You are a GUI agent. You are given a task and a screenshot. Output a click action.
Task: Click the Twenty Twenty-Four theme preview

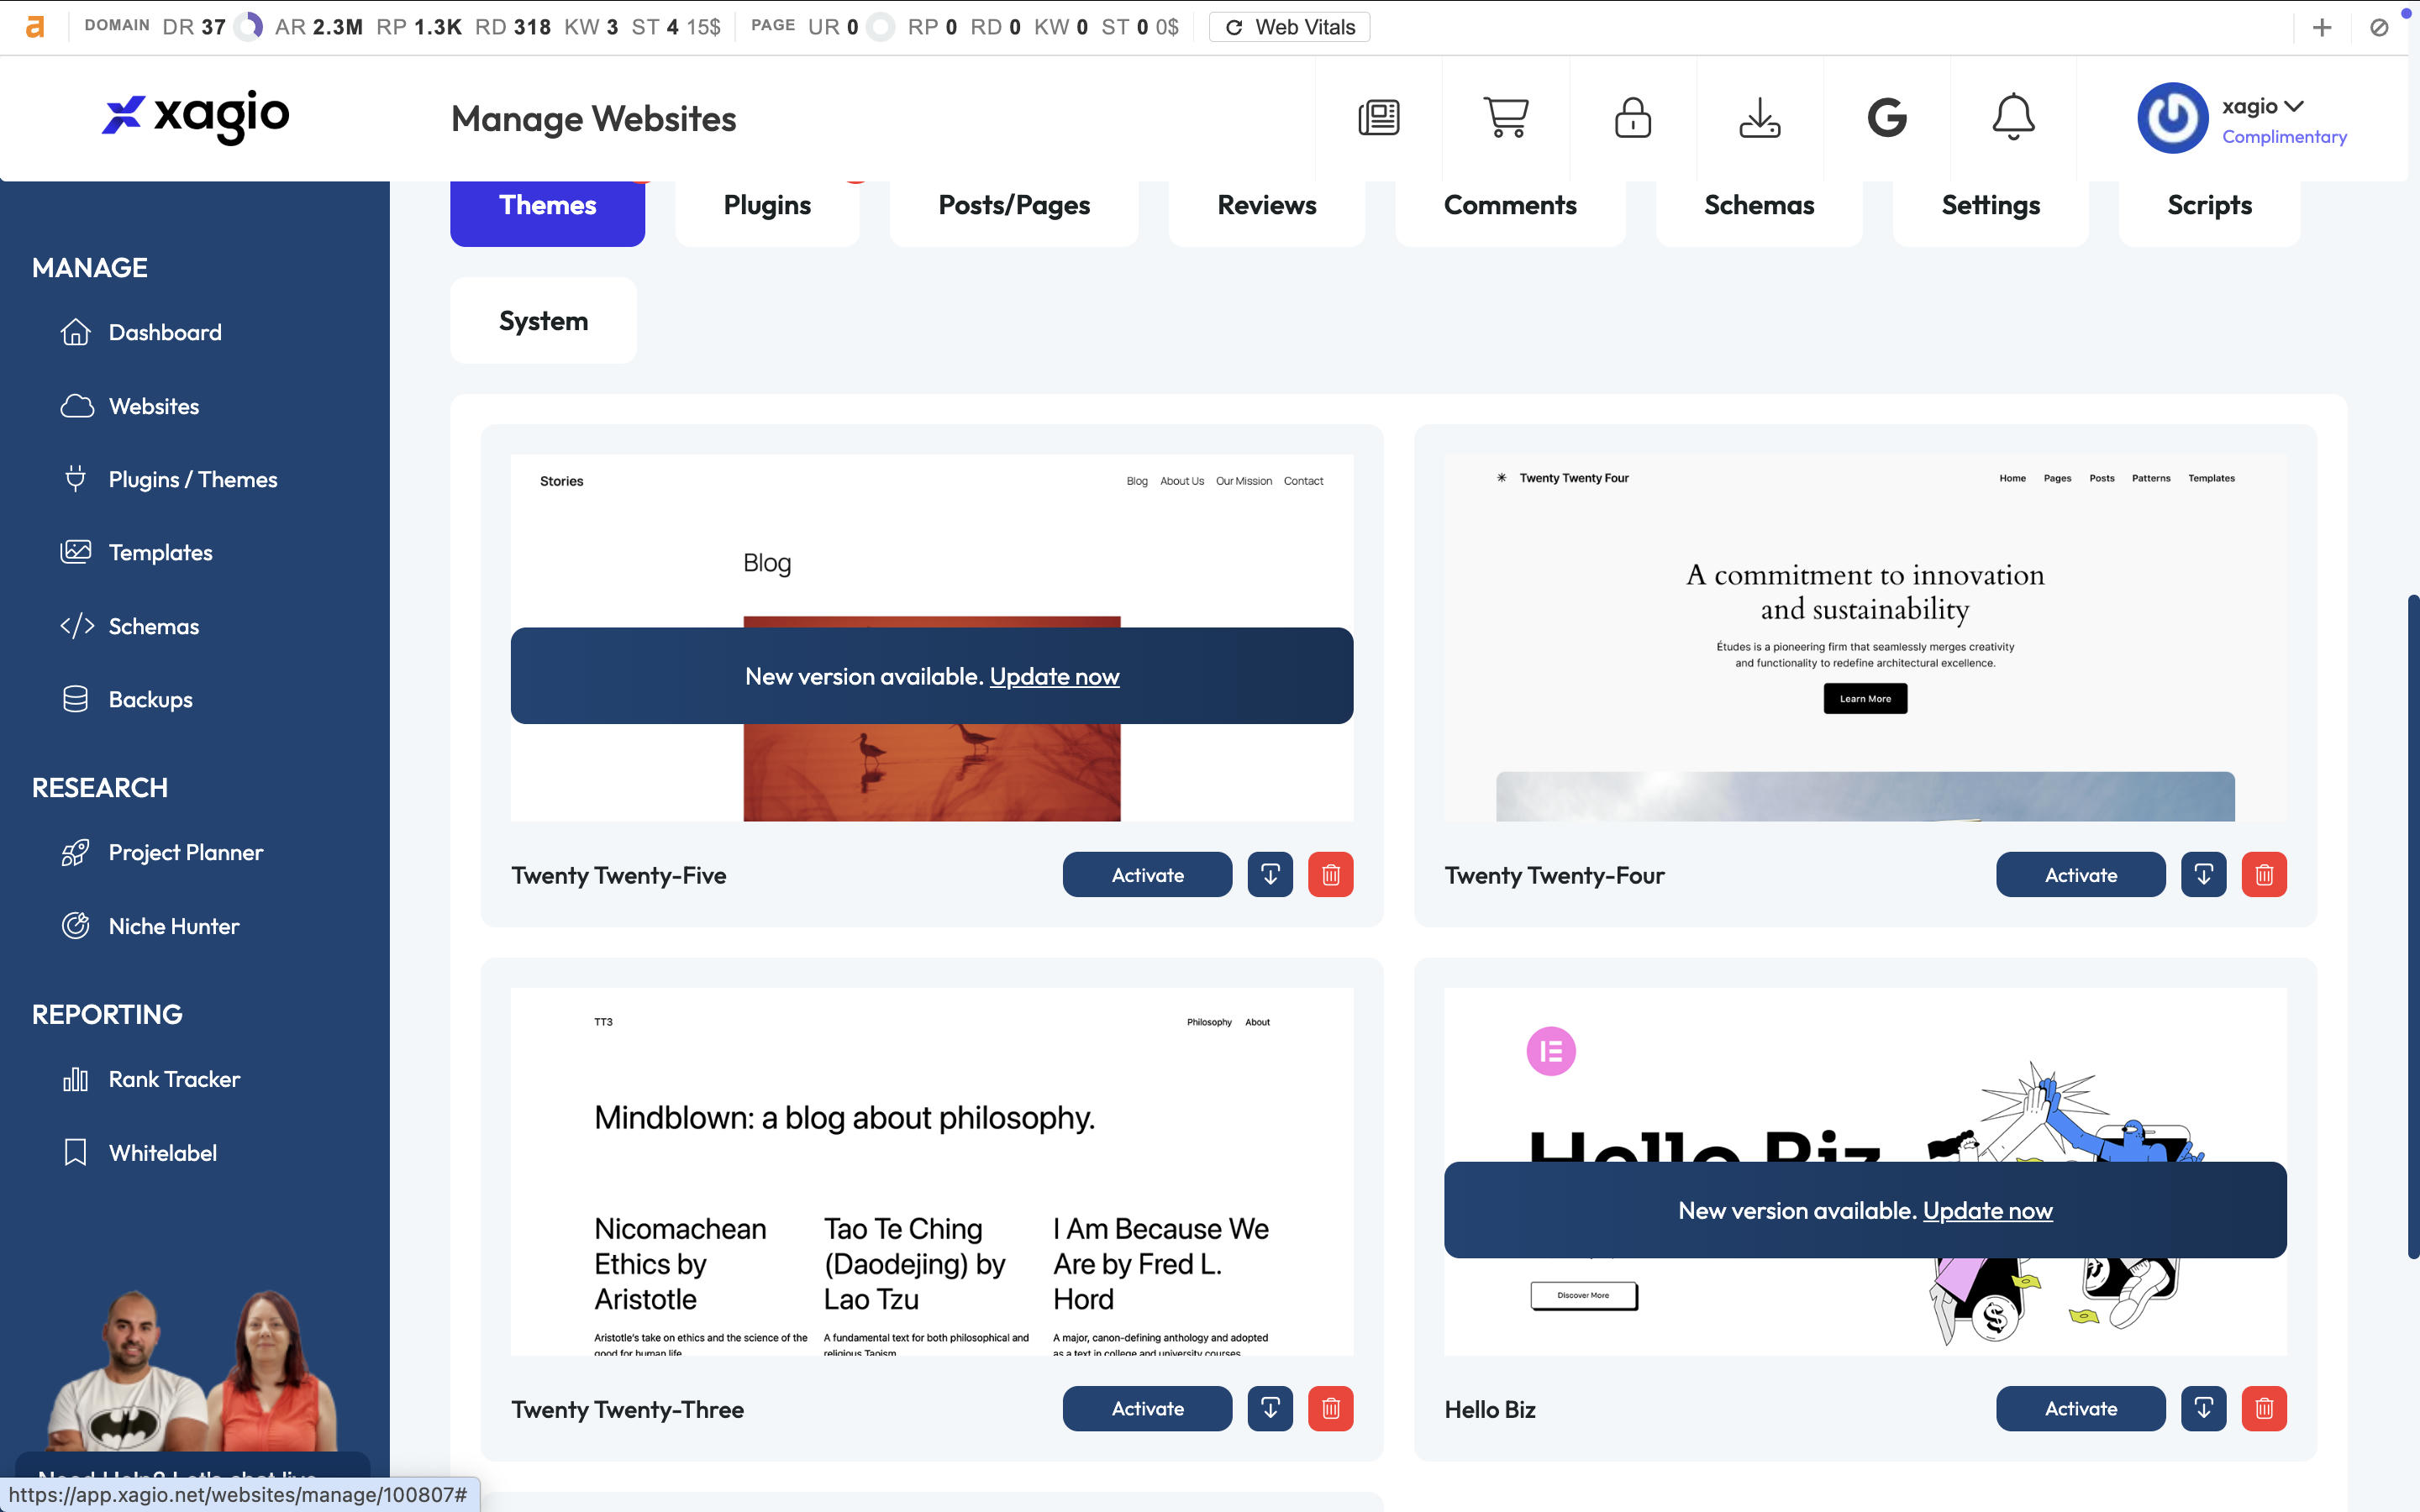coord(1865,638)
